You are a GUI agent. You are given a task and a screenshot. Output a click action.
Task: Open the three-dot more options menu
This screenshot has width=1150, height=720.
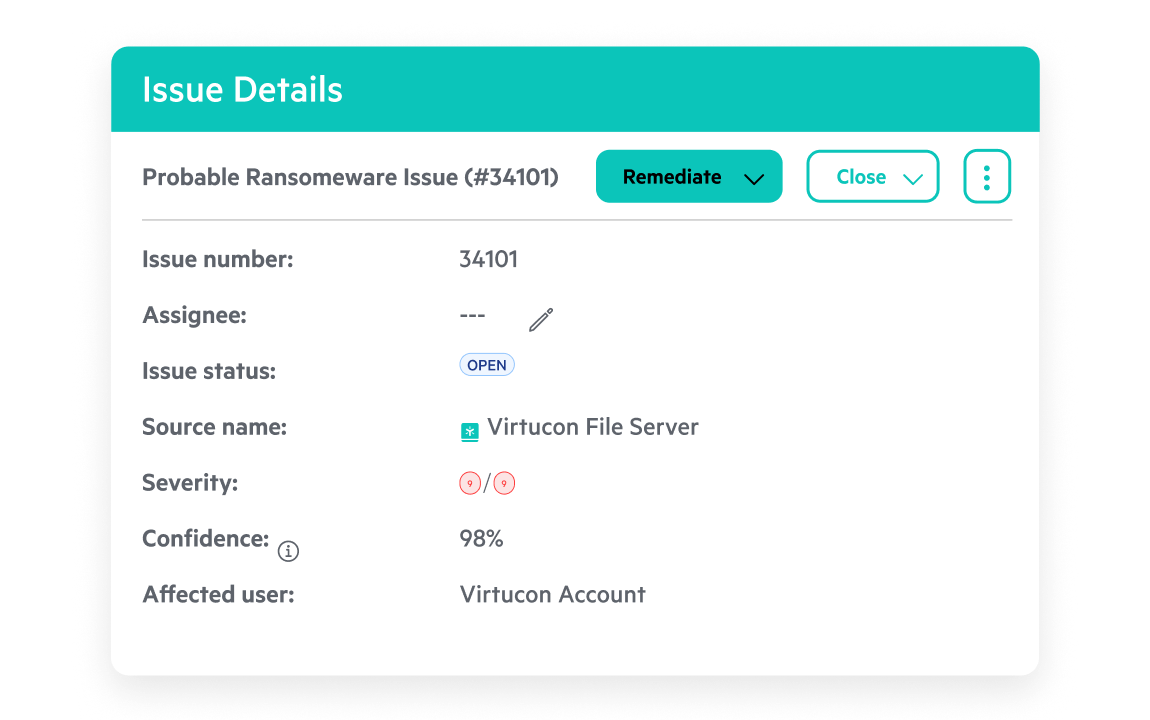pyautogui.click(x=987, y=177)
